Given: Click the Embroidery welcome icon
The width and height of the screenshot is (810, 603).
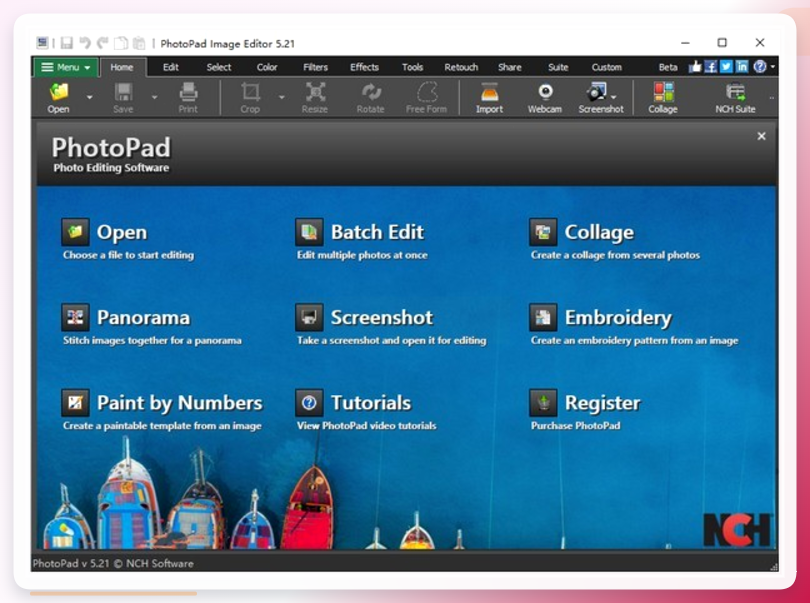Looking at the screenshot, I should tap(543, 317).
